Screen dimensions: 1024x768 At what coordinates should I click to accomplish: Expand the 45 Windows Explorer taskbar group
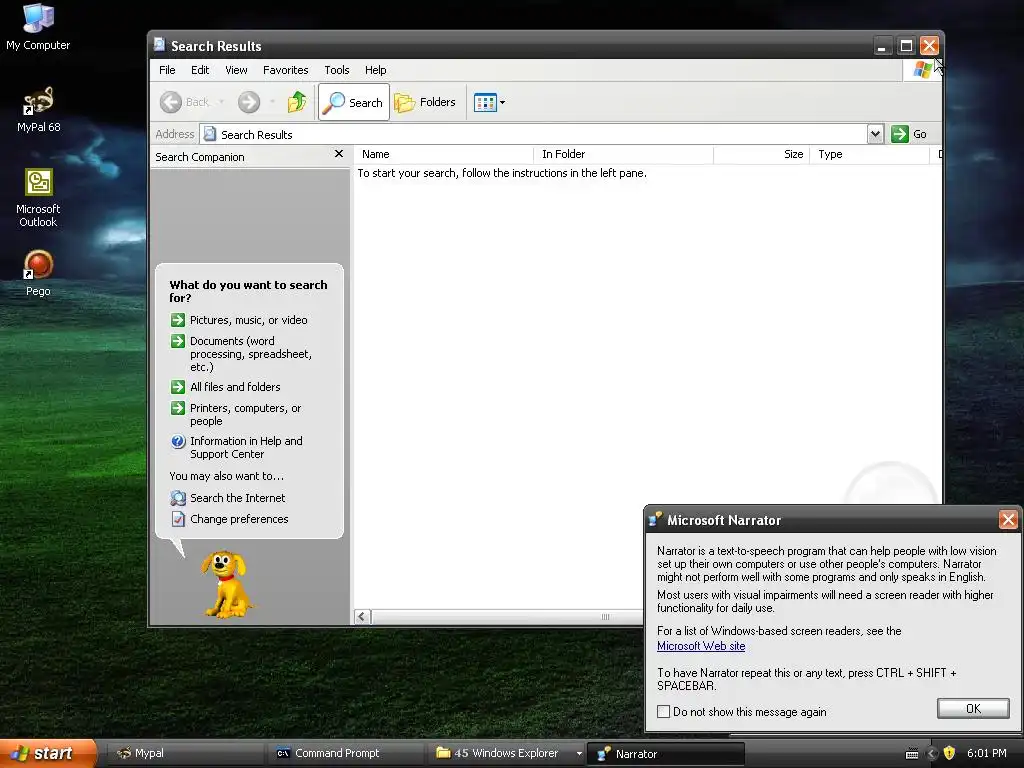click(579, 753)
